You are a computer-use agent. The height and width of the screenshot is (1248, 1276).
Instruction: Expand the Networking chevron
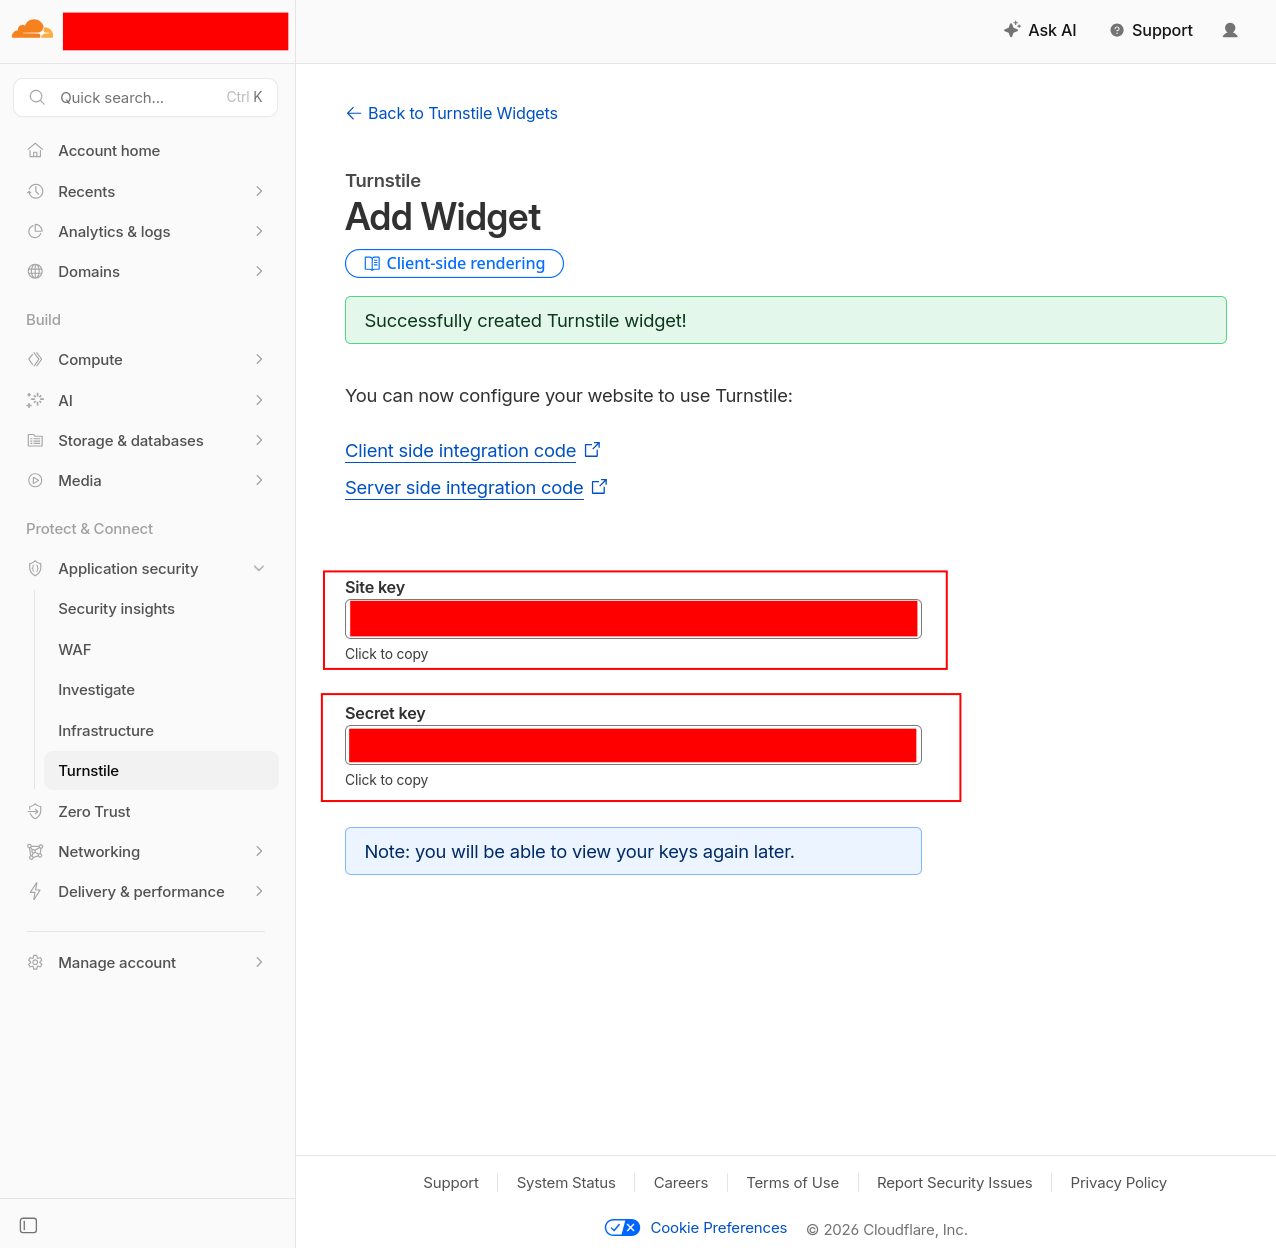[x=259, y=851]
